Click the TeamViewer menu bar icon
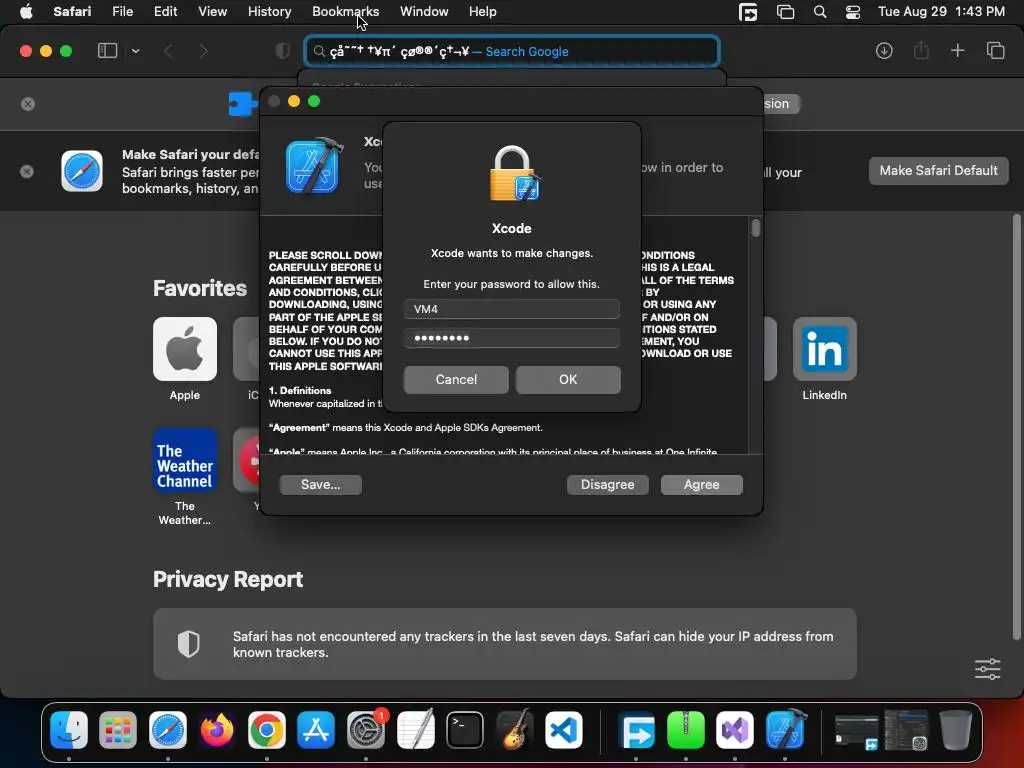 (x=748, y=12)
